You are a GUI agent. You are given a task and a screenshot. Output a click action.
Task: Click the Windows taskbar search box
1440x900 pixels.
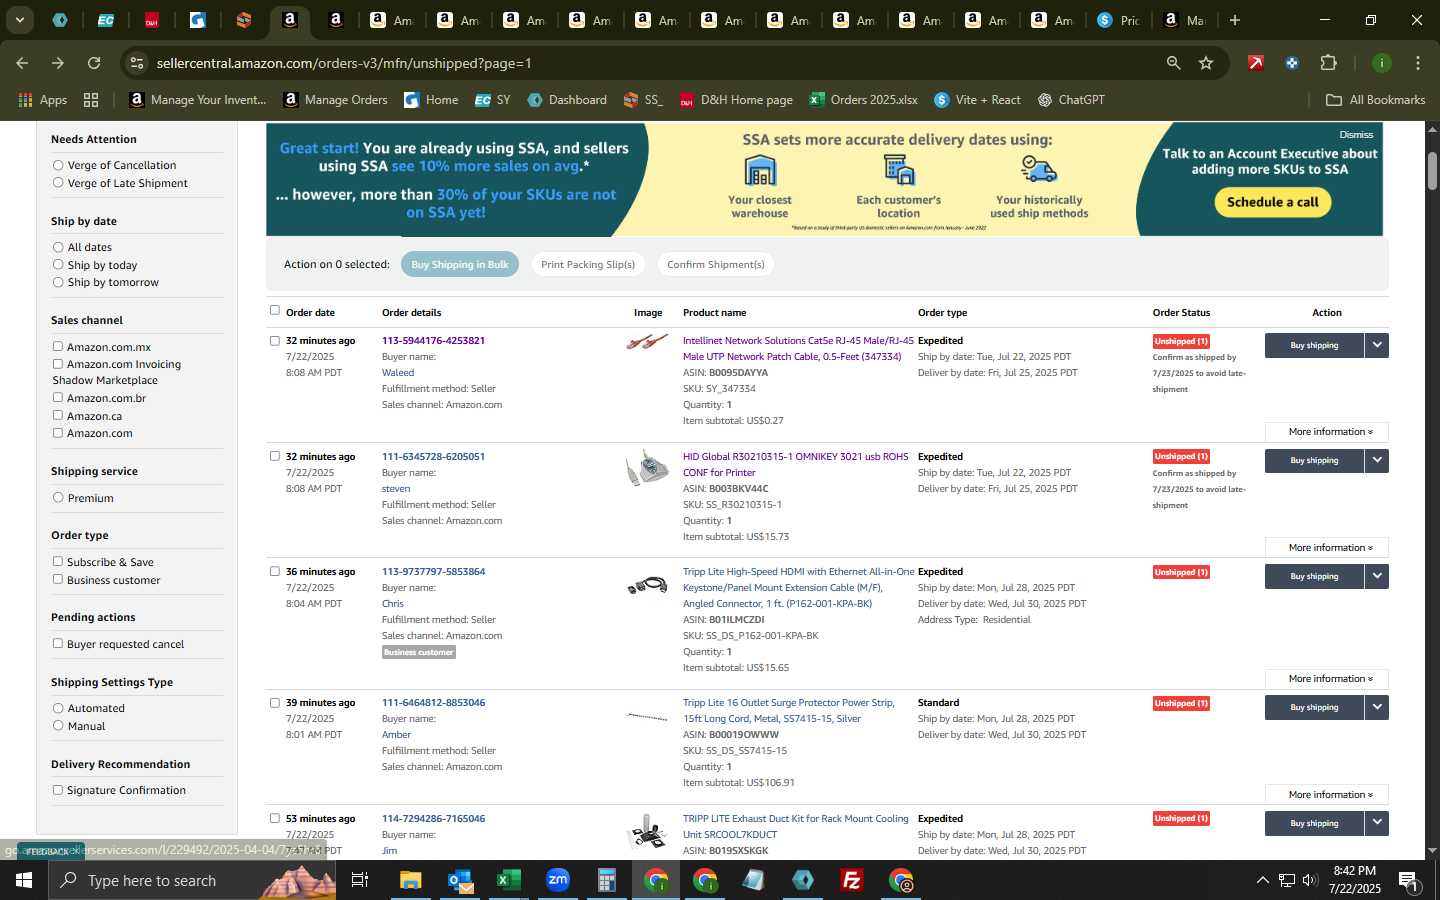(x=192, y=880)
